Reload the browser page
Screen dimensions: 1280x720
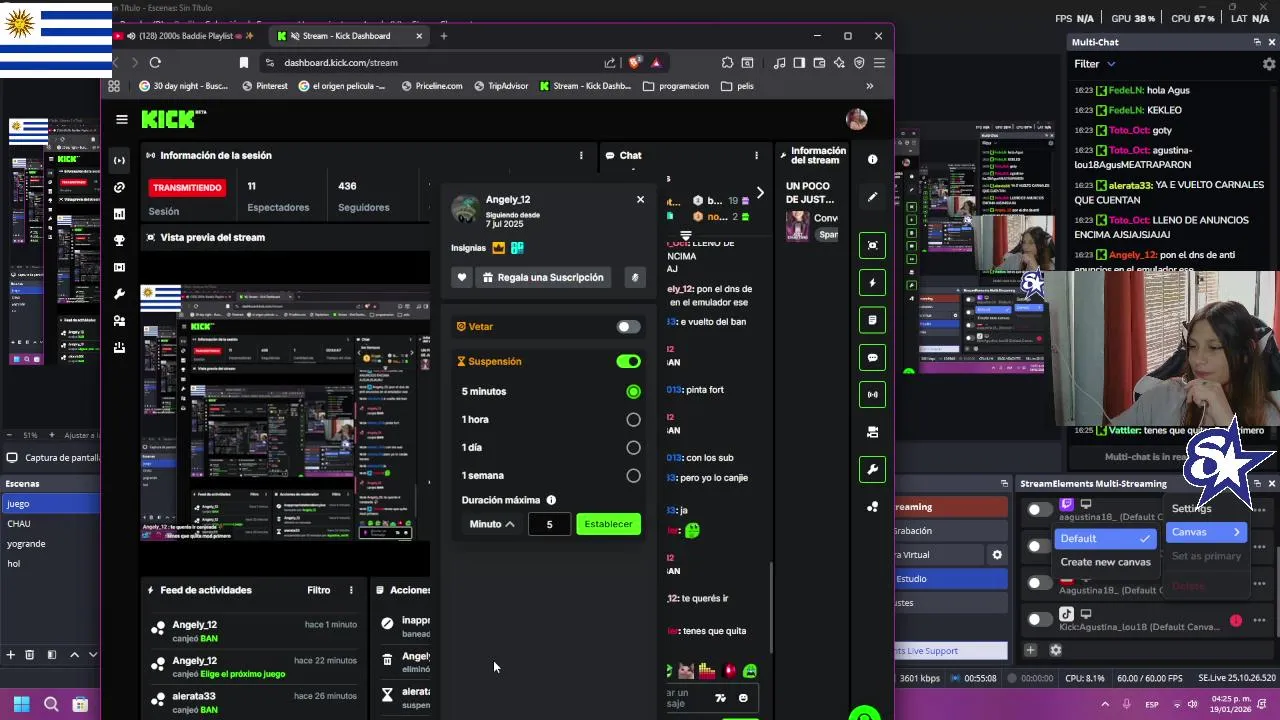(x=155, y=63)
